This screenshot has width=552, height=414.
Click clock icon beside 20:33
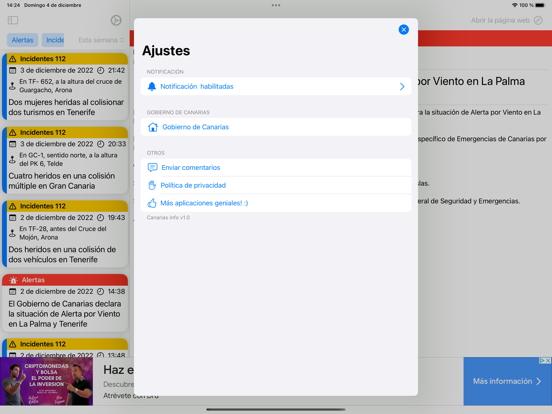(101, 144)
